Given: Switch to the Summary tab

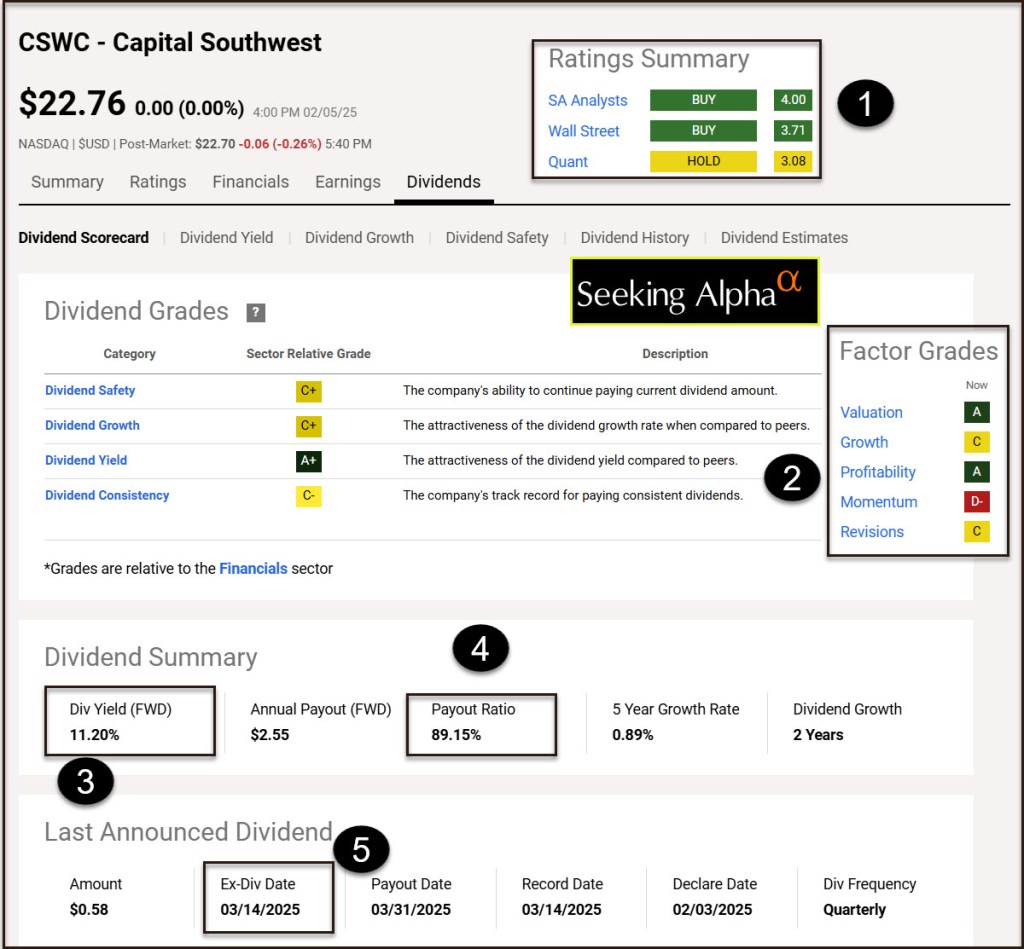Looking at the screenshot, I should [x=67, y=182].
